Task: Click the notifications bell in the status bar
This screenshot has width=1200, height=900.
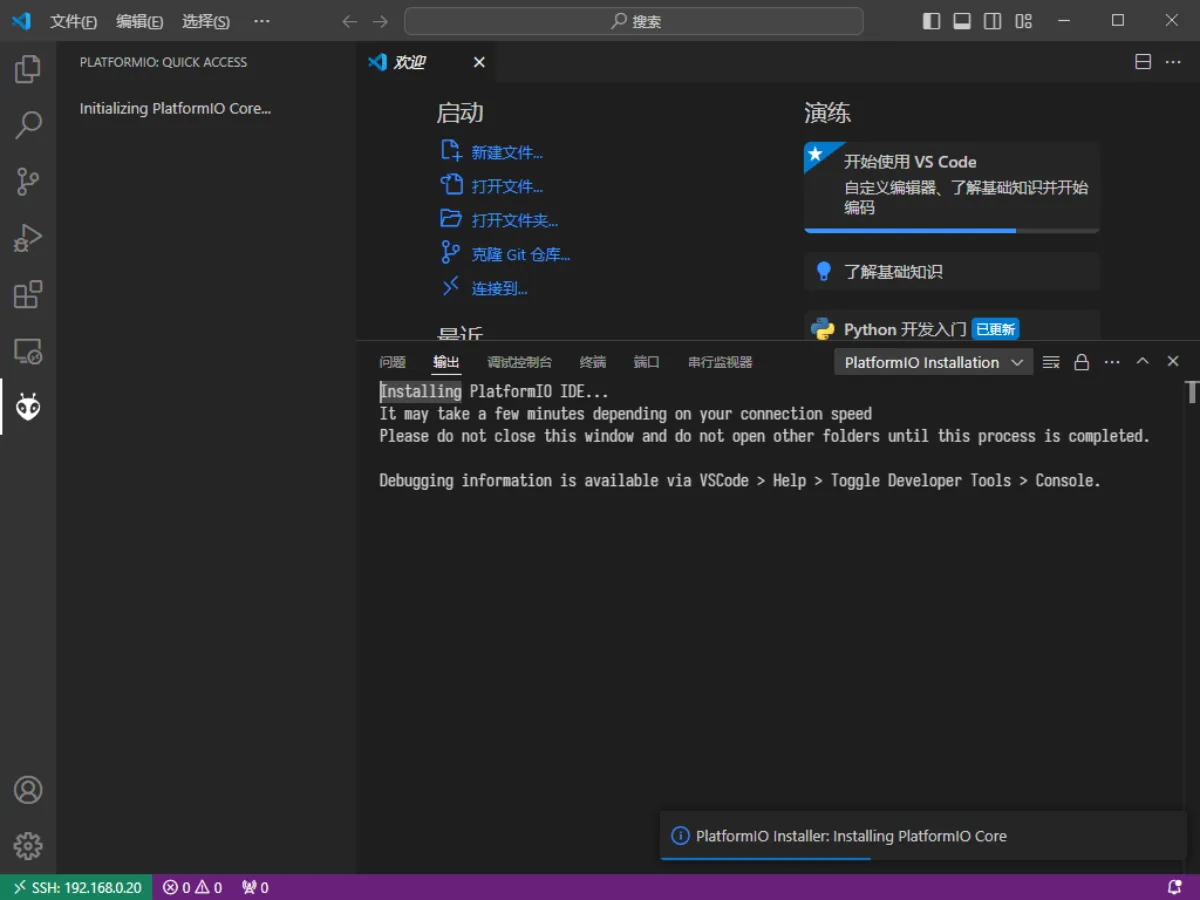Action: click(1175, 887)
